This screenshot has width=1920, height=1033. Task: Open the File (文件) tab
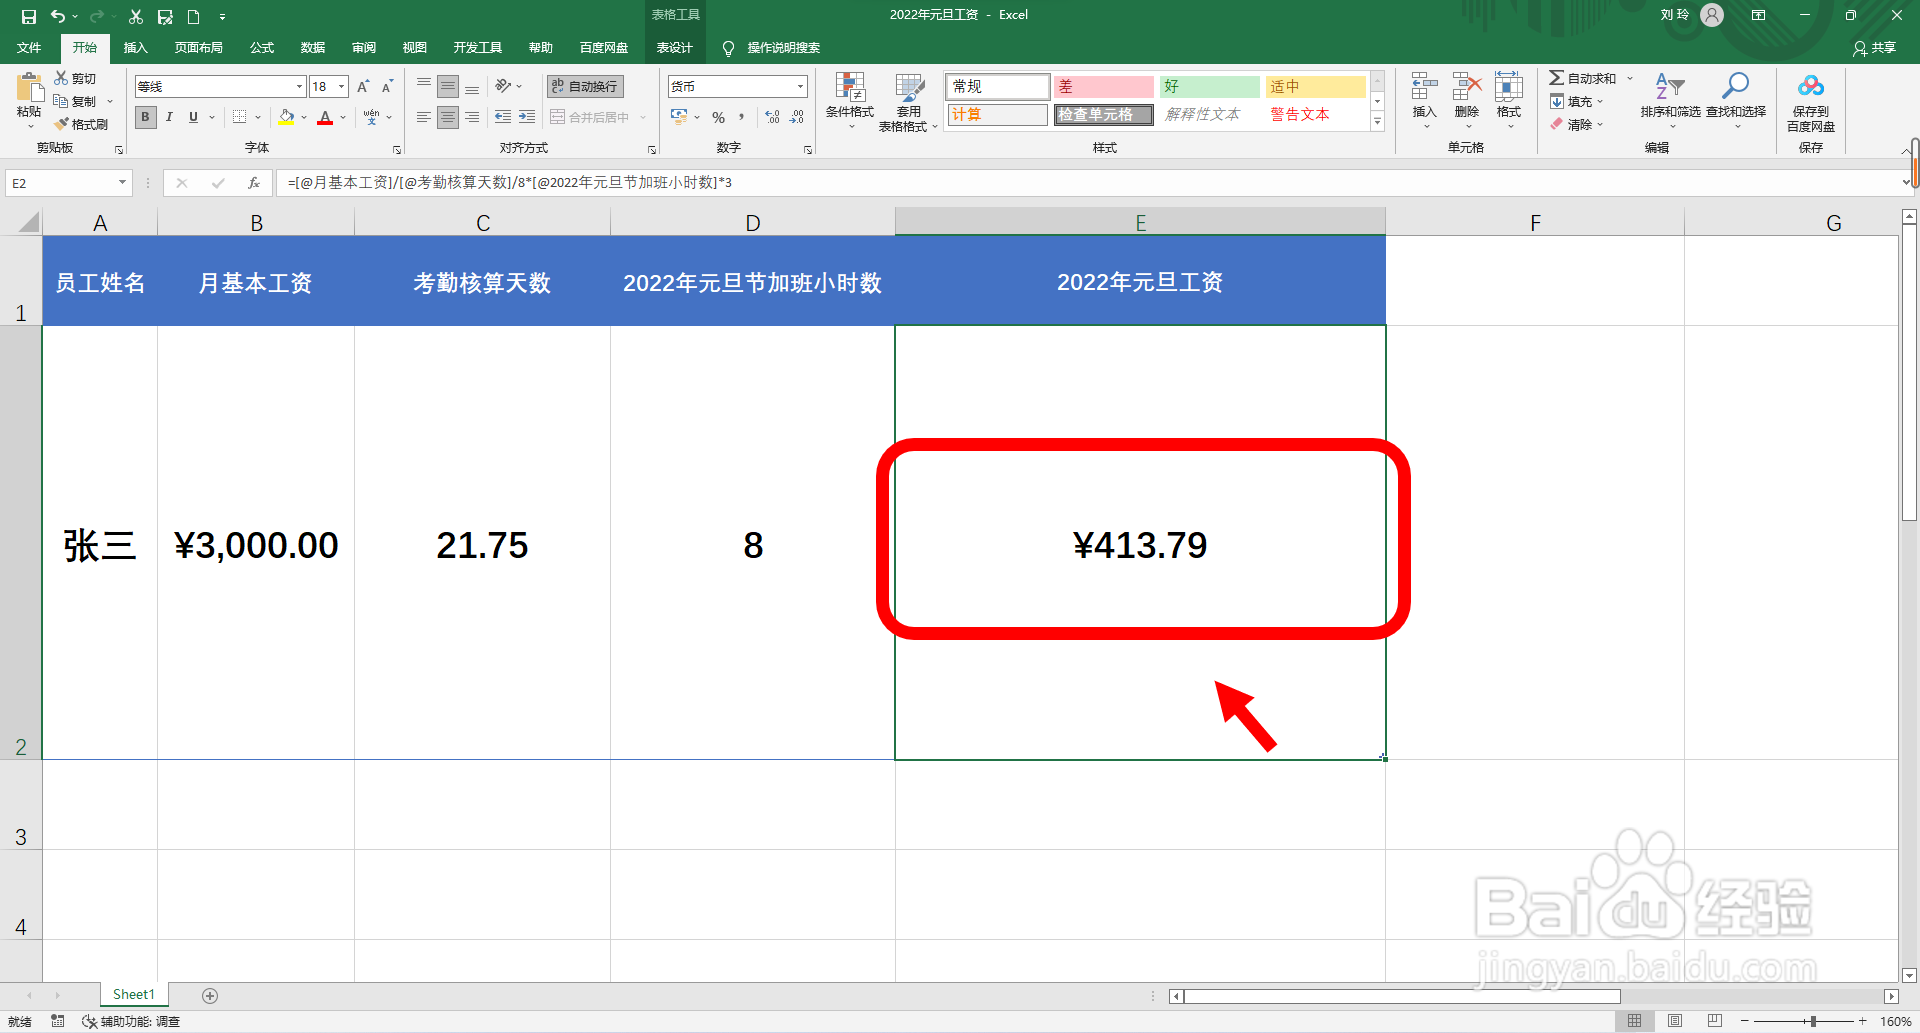pos(29,48)
